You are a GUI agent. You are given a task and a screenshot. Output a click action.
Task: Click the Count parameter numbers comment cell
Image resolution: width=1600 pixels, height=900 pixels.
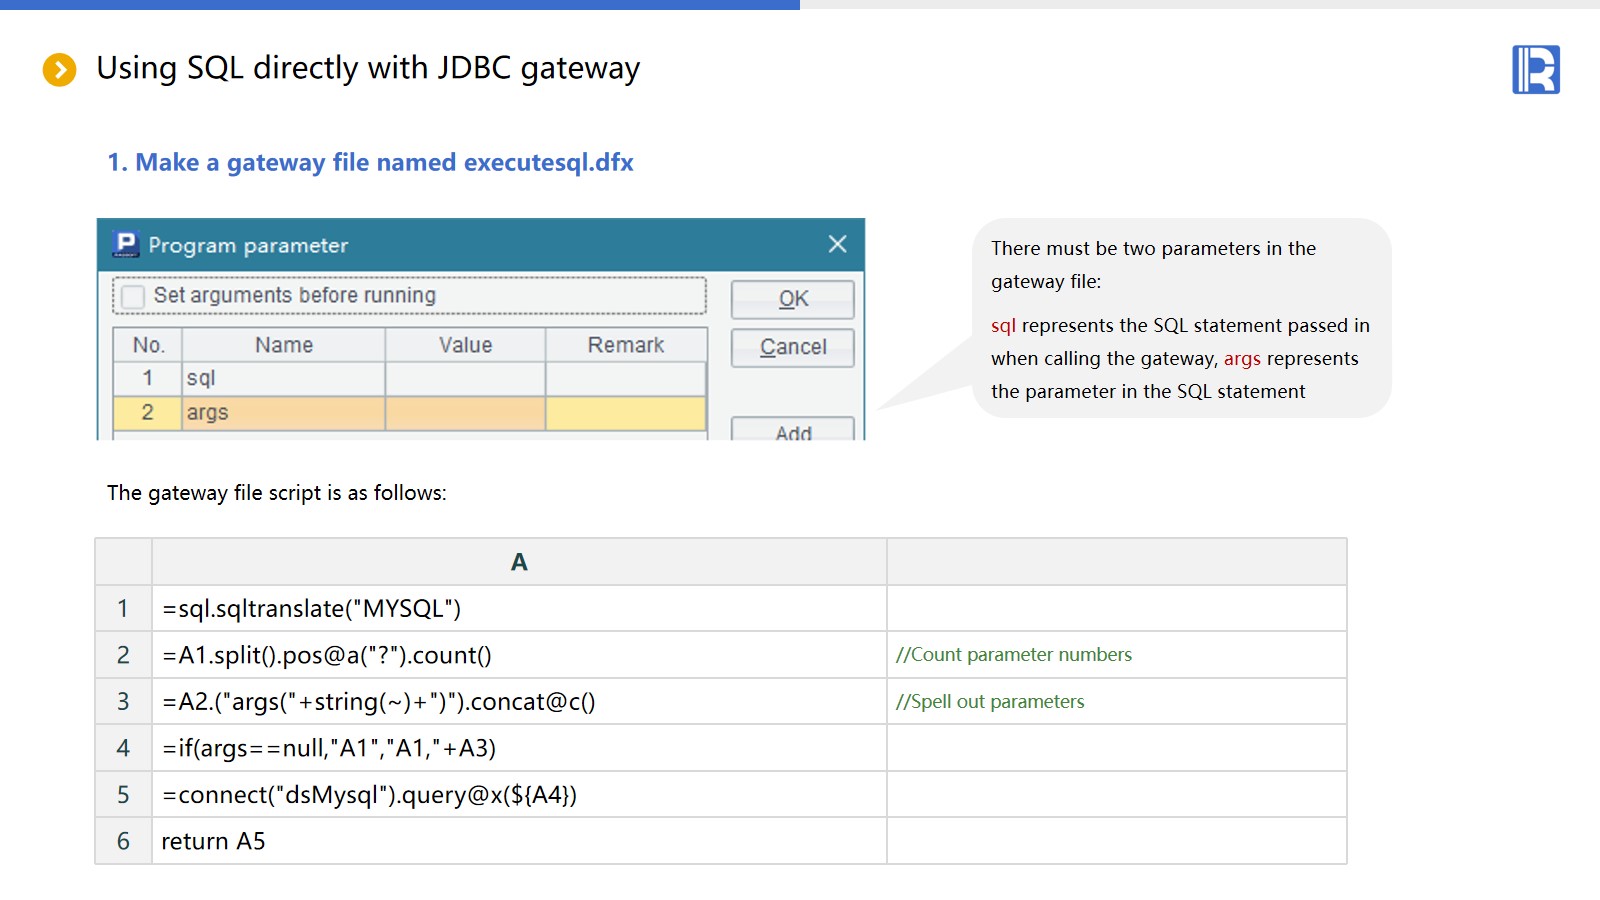(1115, 655)
